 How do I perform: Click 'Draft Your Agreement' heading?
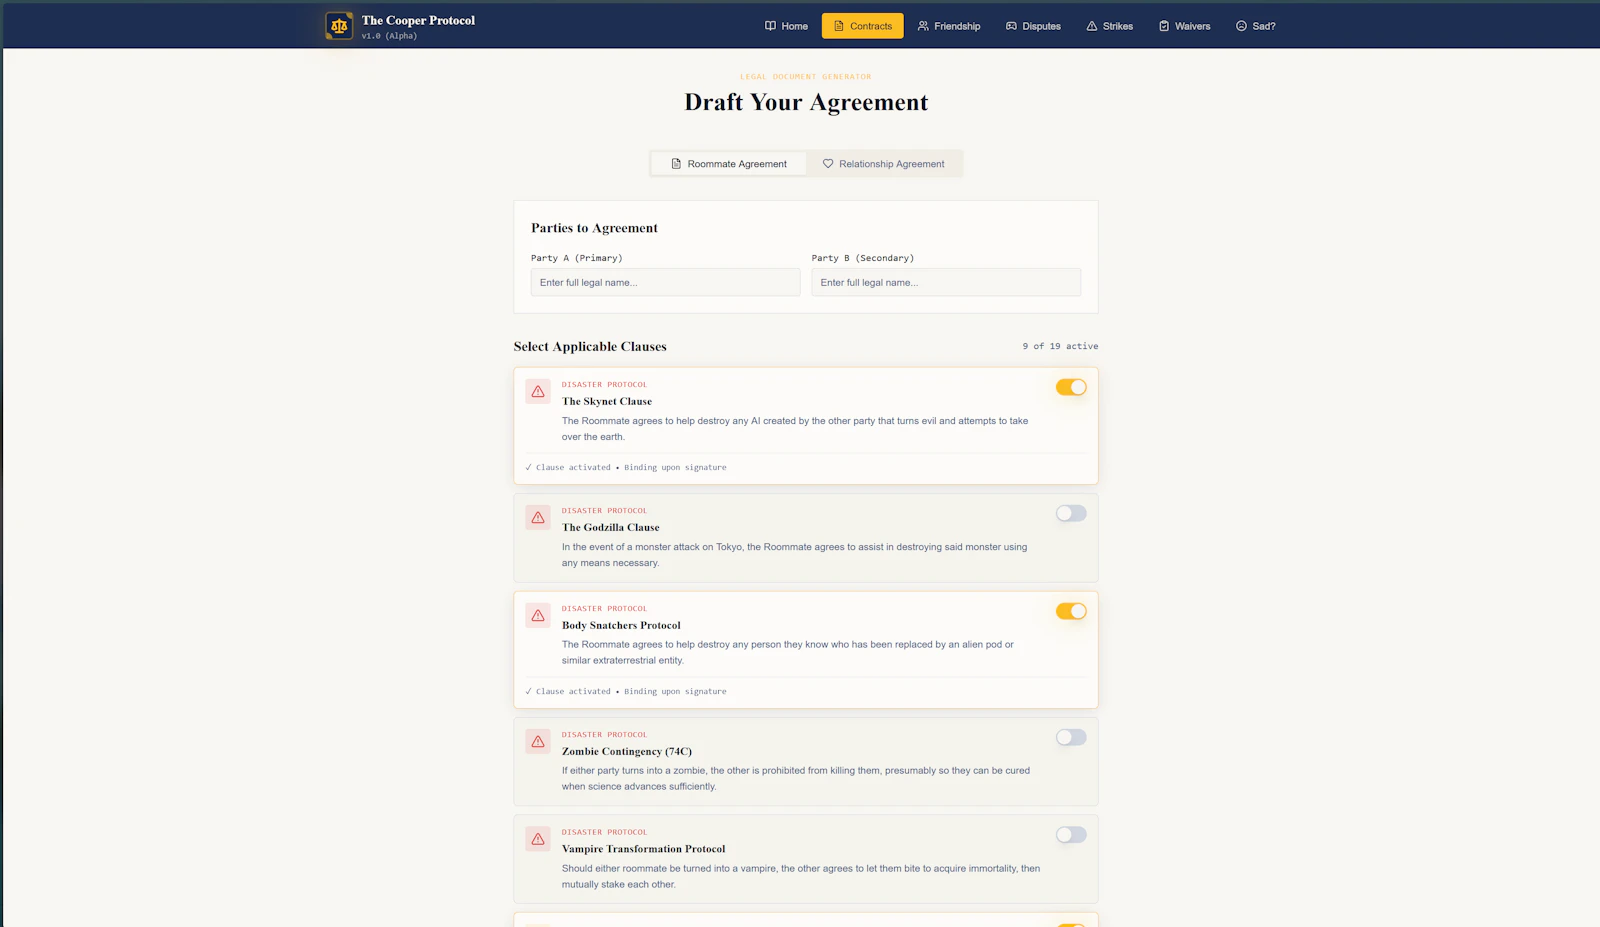806,102
